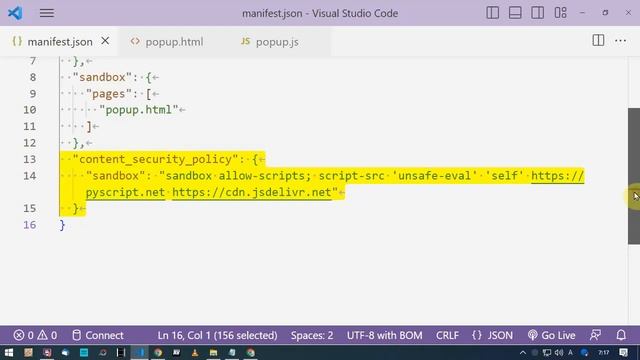Split the editor to the right

pyautogui.click(x=598, y=40)
